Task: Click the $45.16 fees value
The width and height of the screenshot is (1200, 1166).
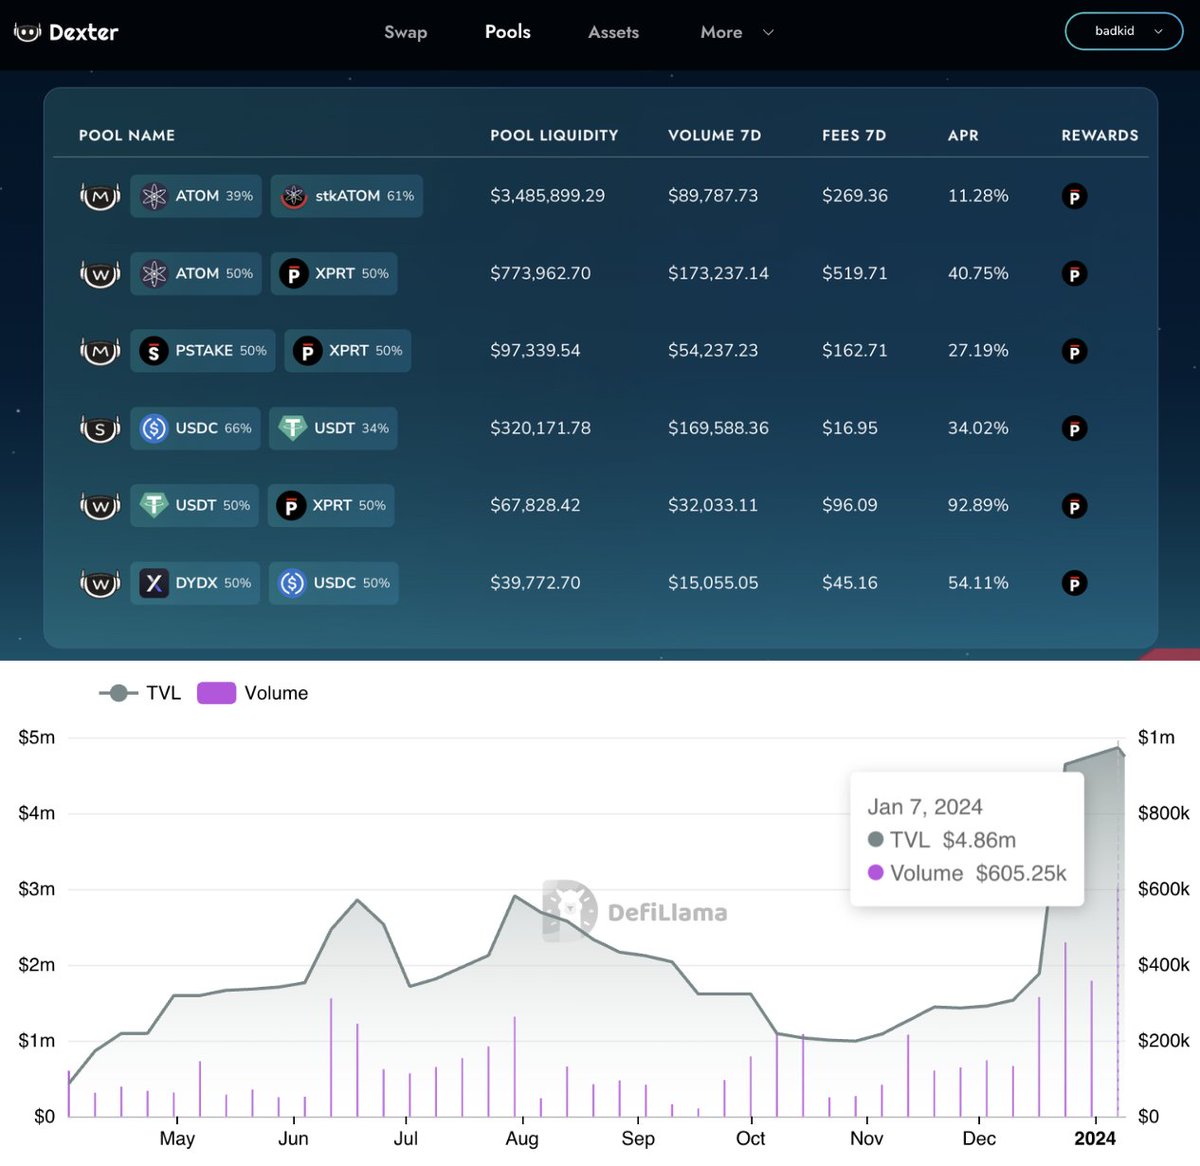Action: (x=850, y=583)
